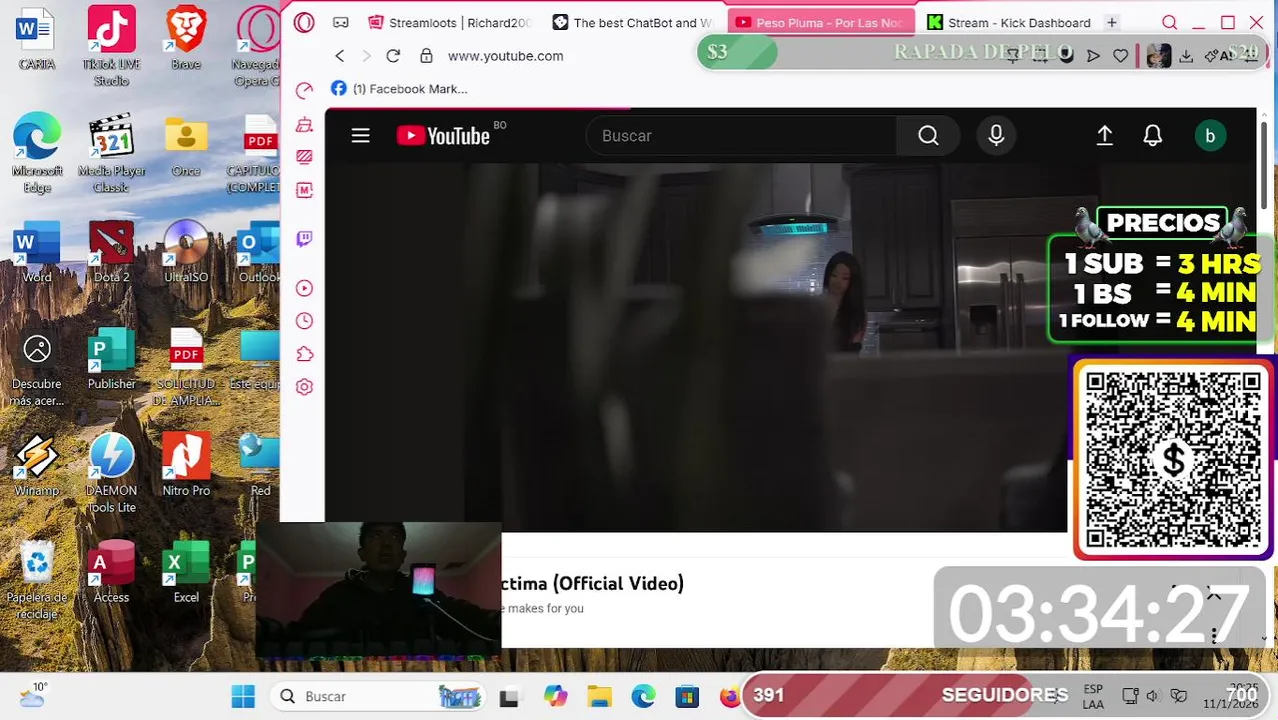The image size is (1278, 720).
Task: View site security padlock info
Action: coord(426,56)
